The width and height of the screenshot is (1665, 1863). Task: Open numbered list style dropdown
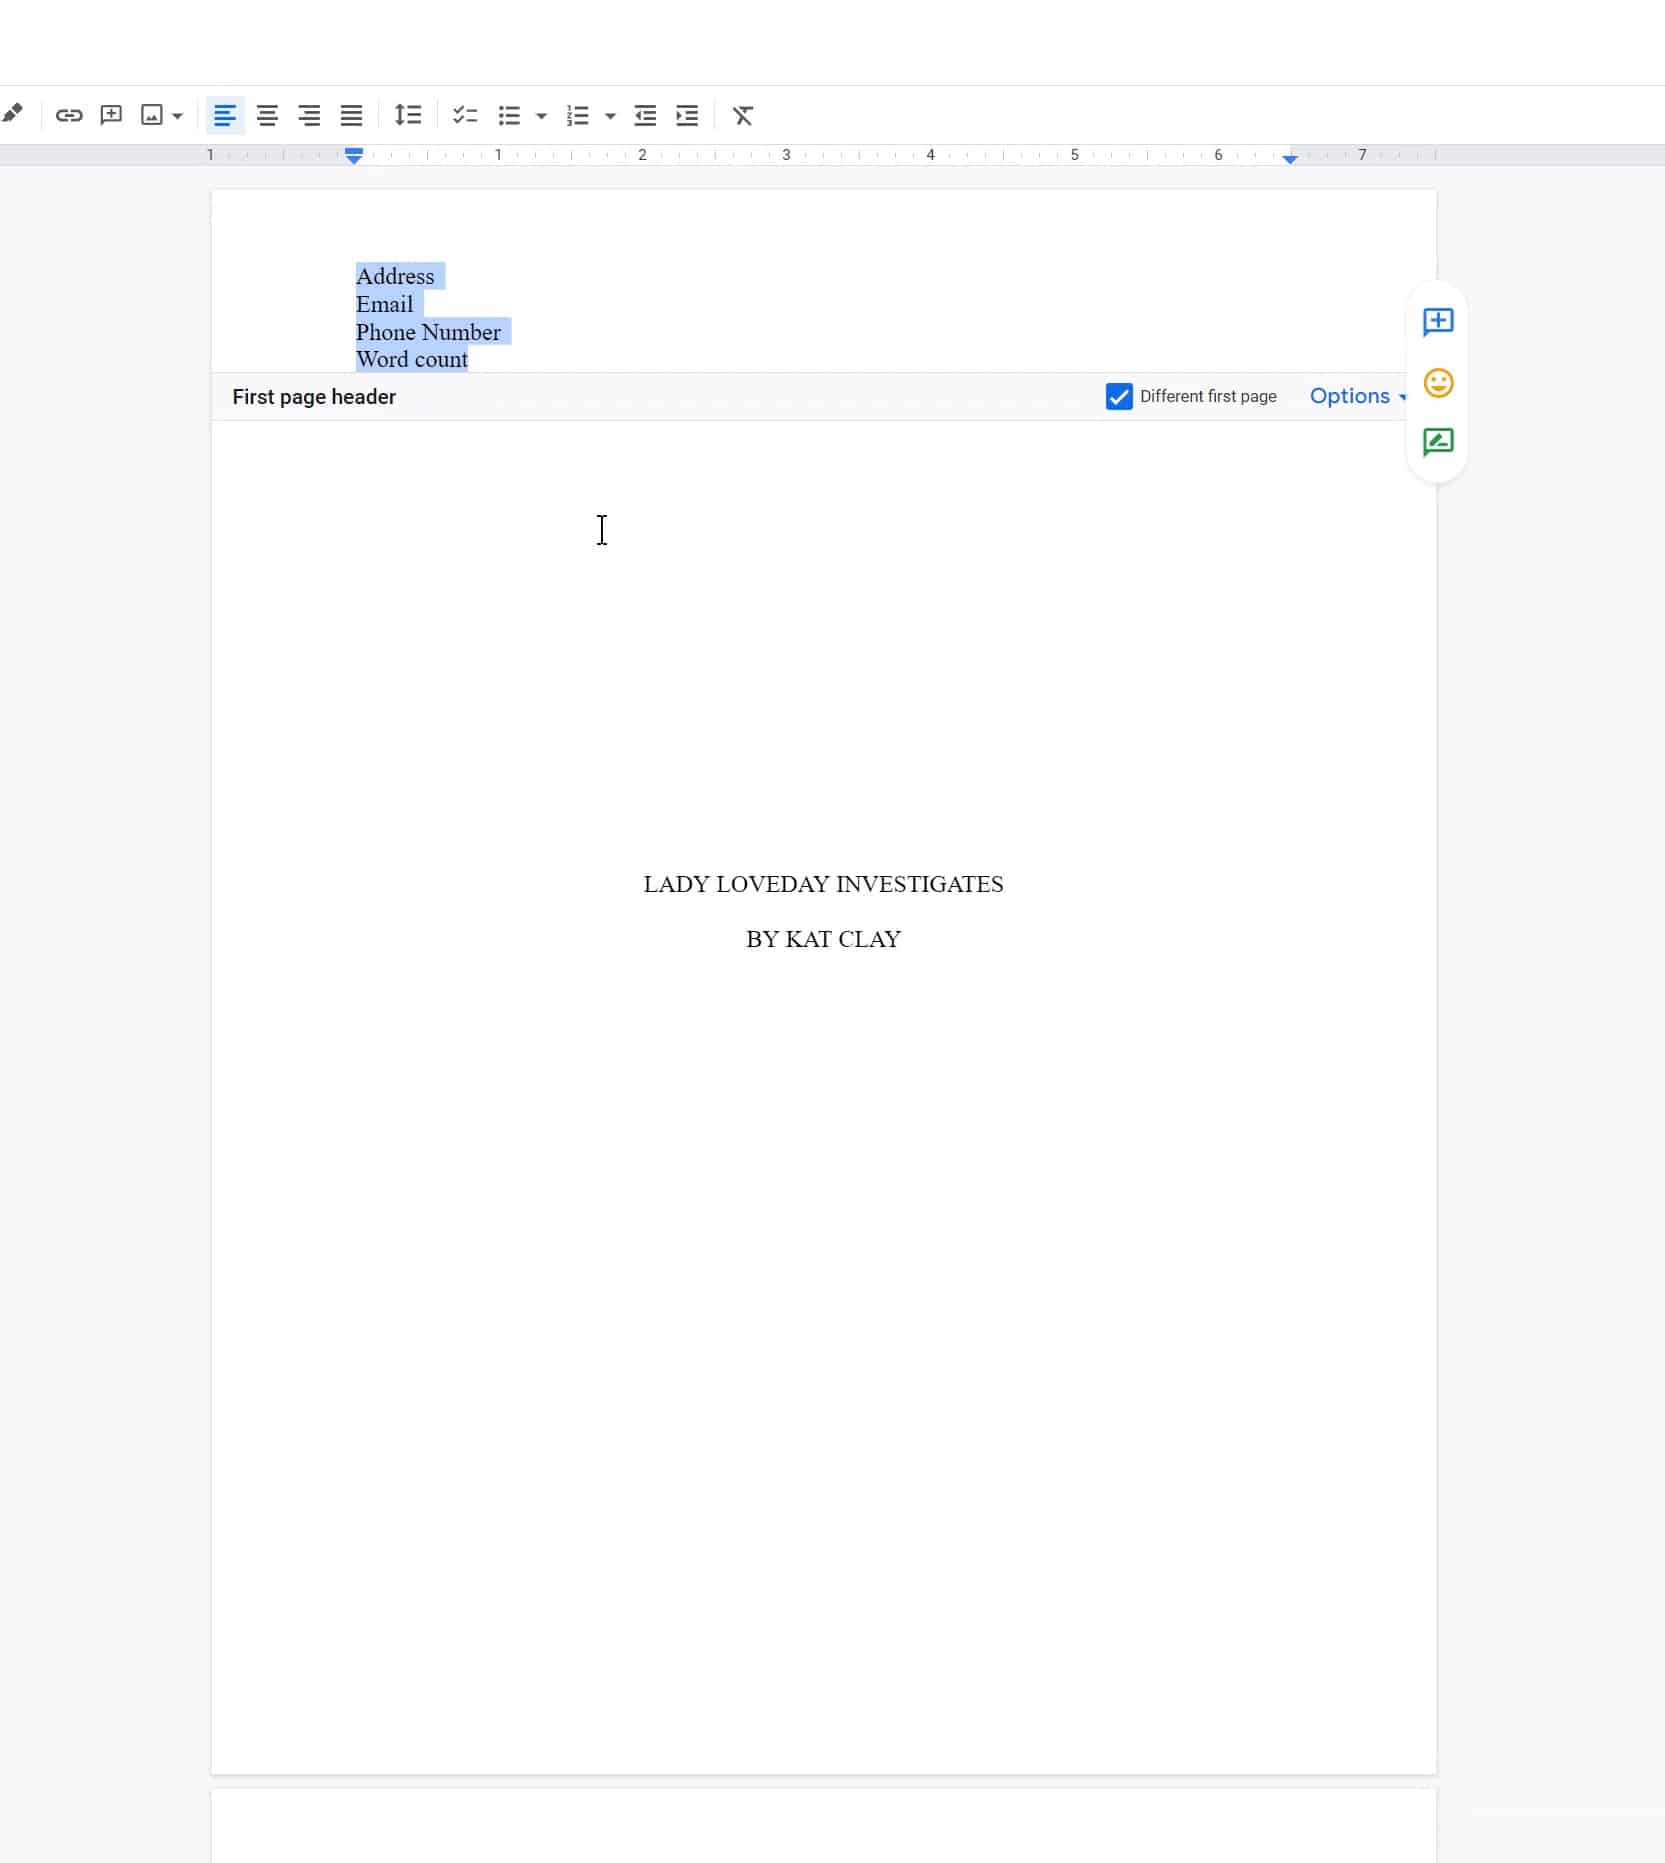610,116
